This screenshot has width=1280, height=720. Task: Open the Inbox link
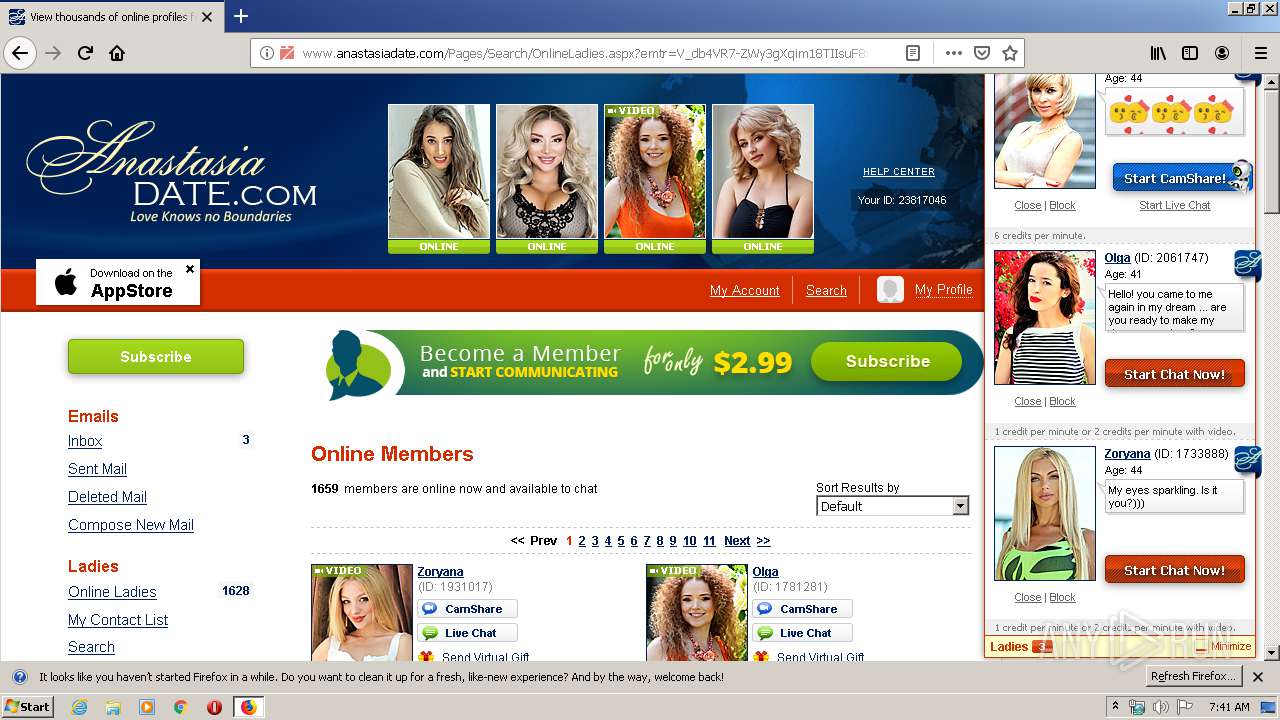click(85, 441)
